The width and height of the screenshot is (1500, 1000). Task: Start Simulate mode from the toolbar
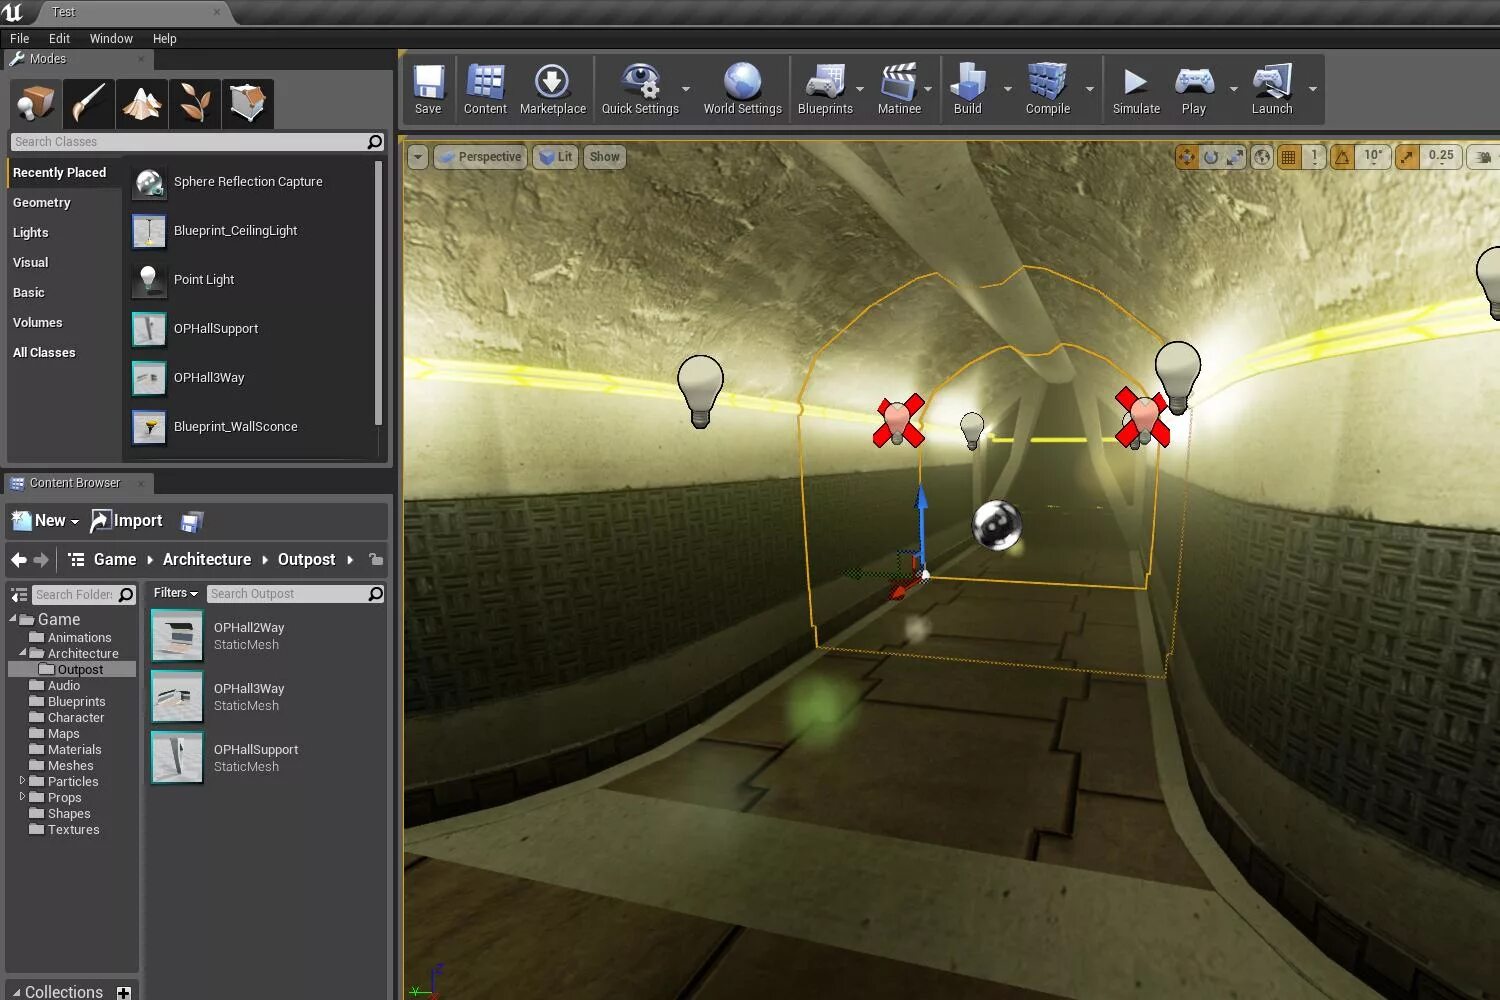[1135, 88]
